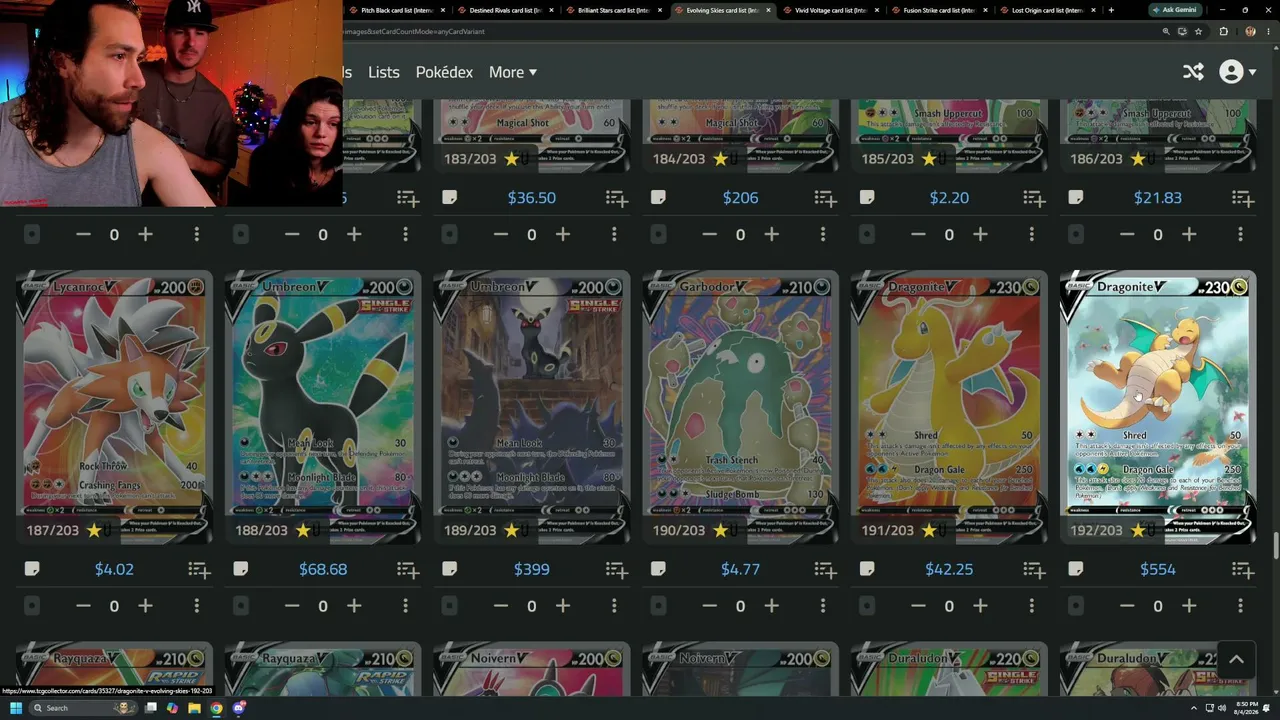Image resolution: width=1280 pixels, height=720 pixels.
Task: Open Discord from the taskbar
Action: pyautogui.click(x=239, y=708)
